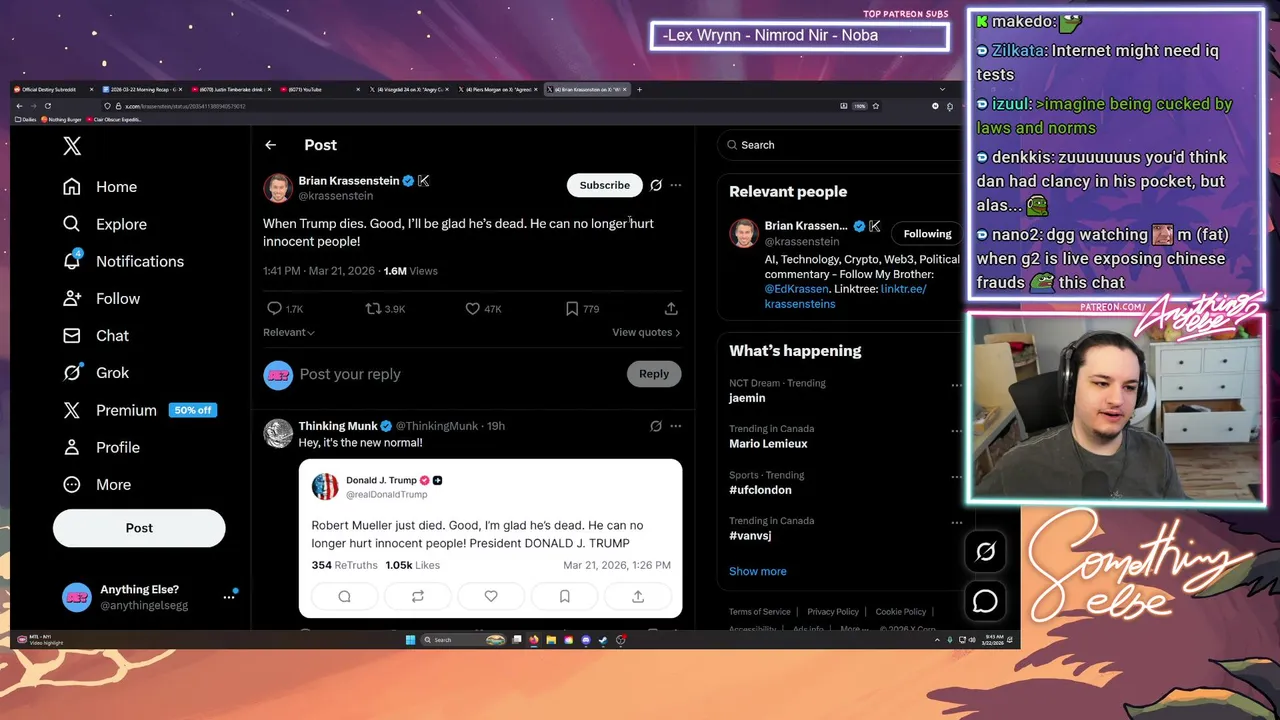Open account menu dots beside Anything Else?
The width and height of the screenshot is (1280, 720).
229,597
